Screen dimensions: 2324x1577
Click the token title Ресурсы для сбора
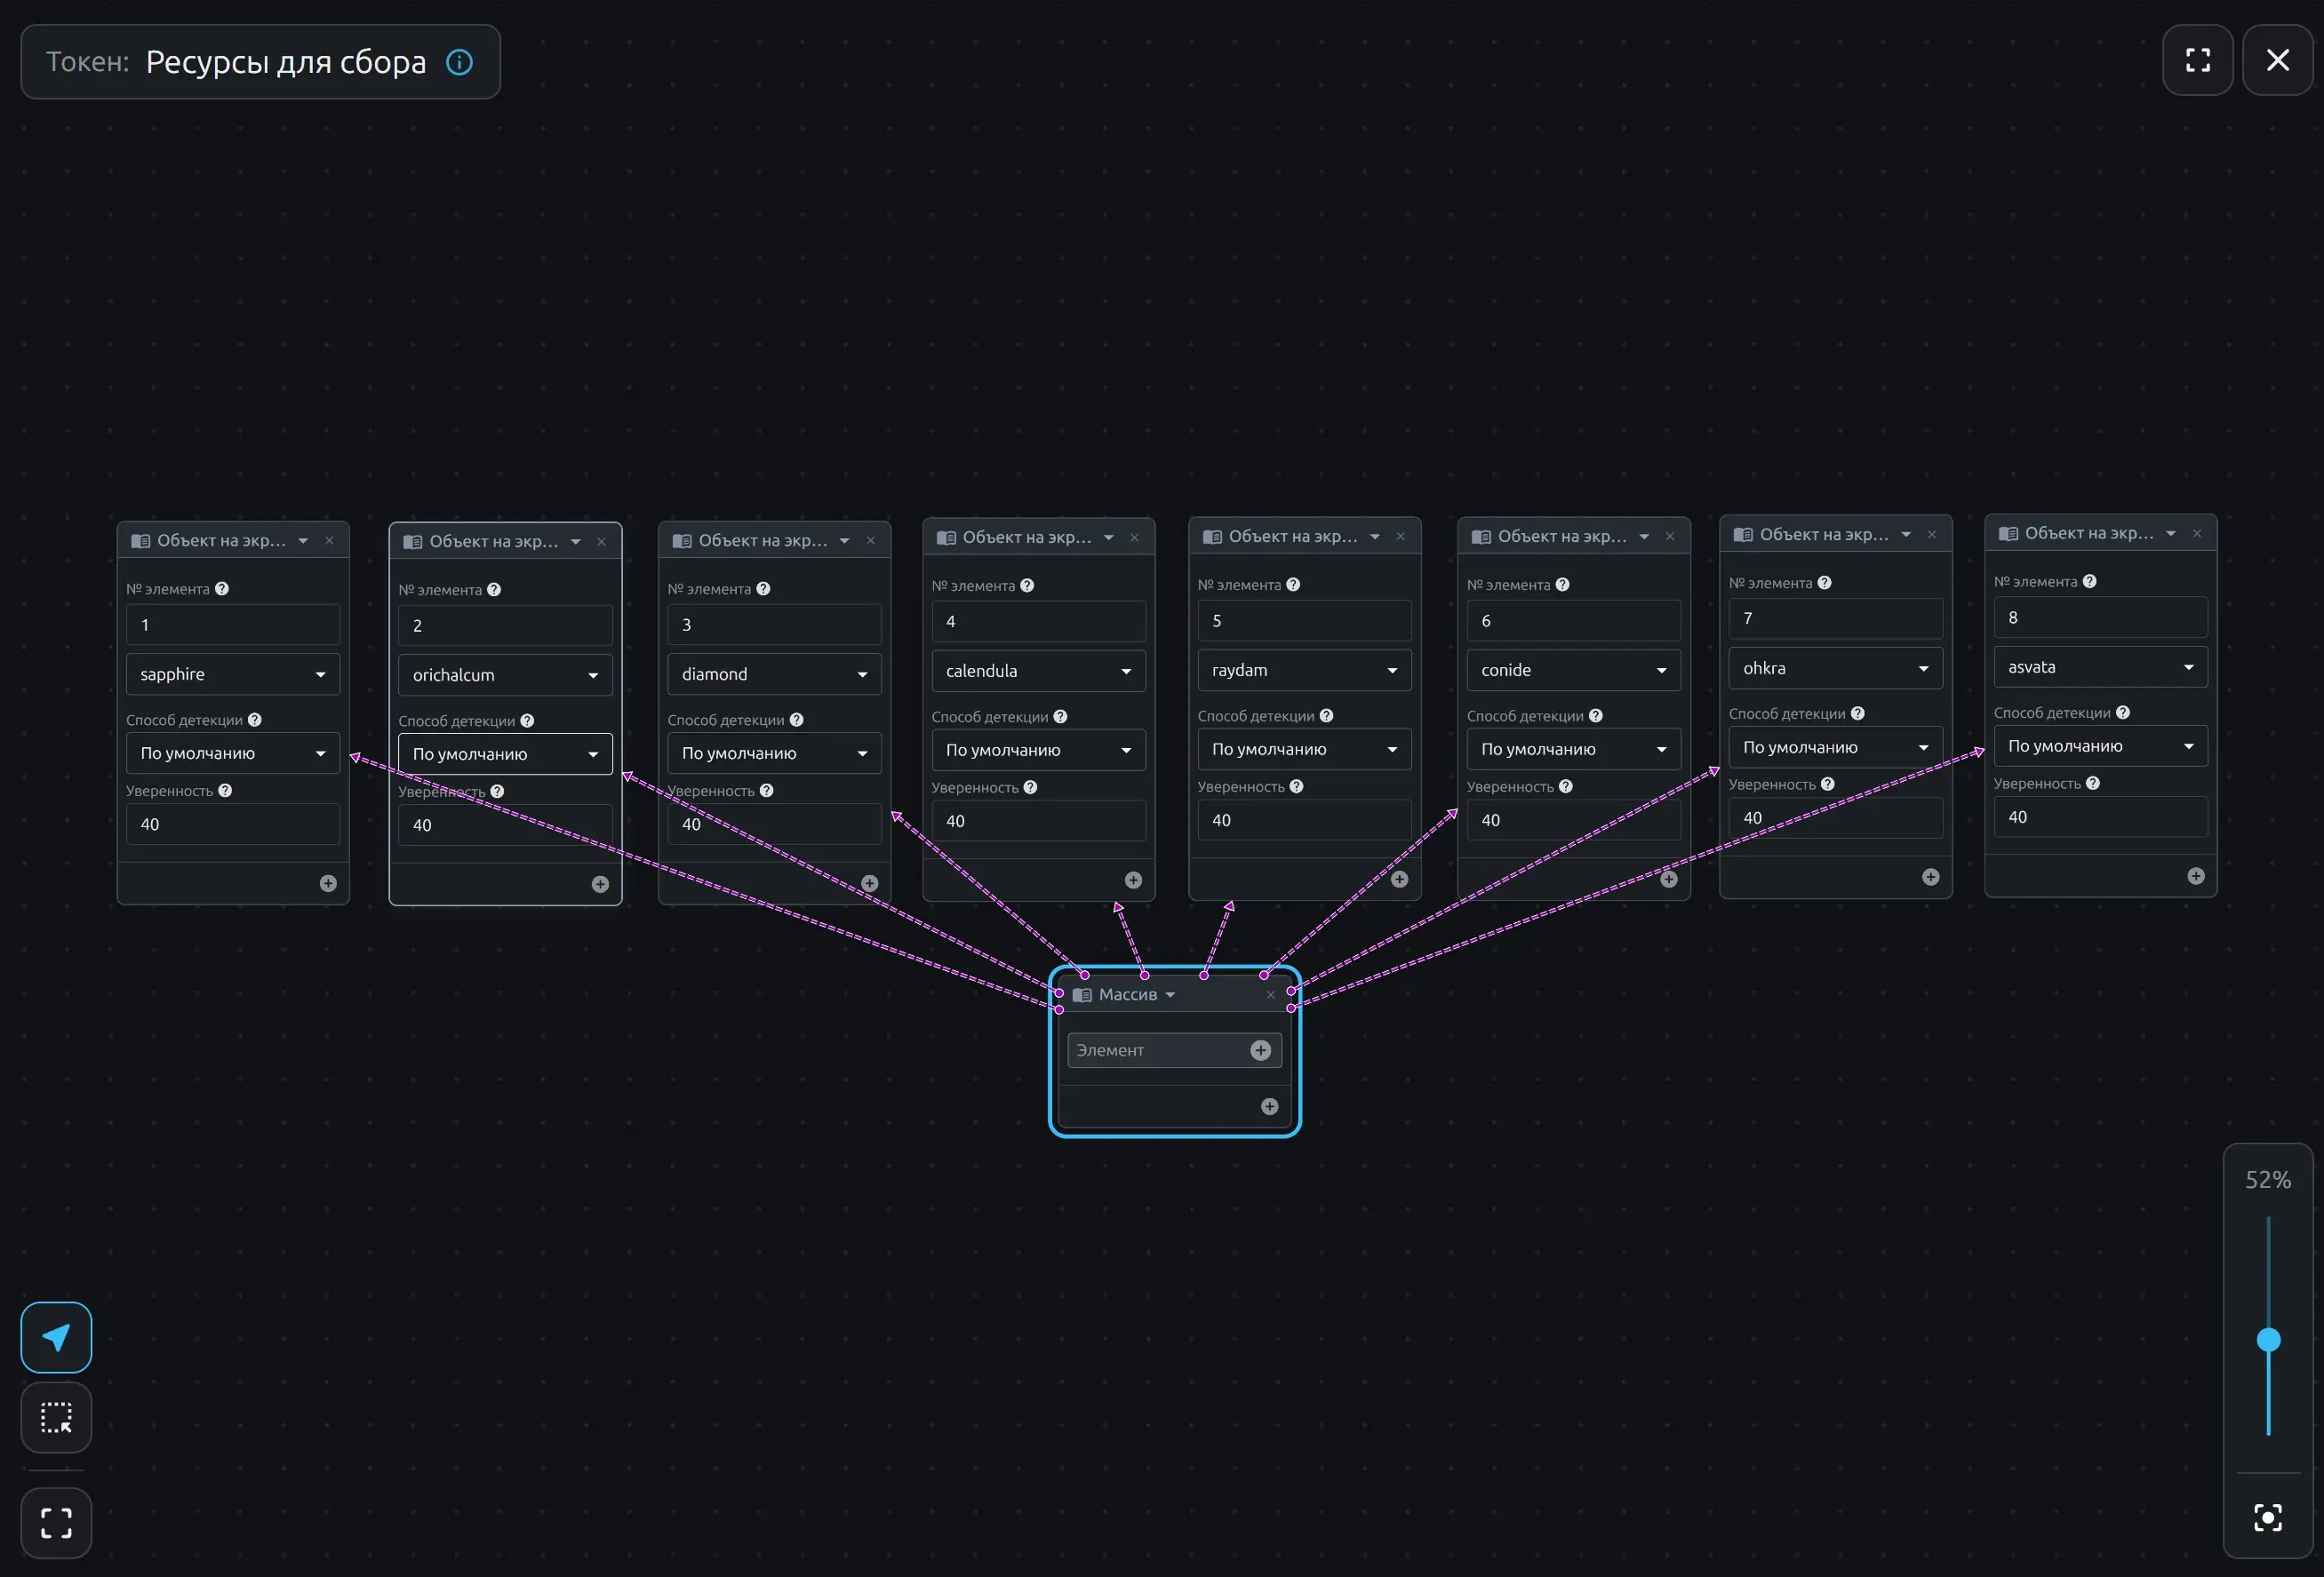coord(286,62)
